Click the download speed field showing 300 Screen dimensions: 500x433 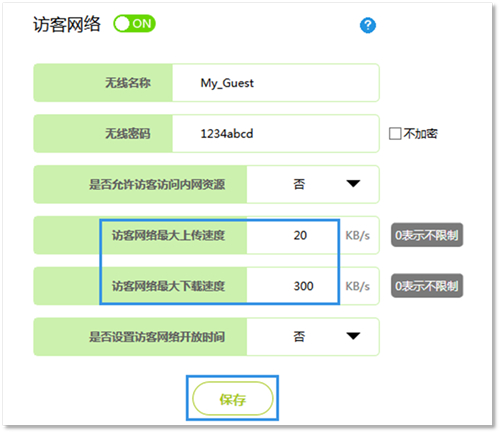pyautogui.click(x=293, y=286)
